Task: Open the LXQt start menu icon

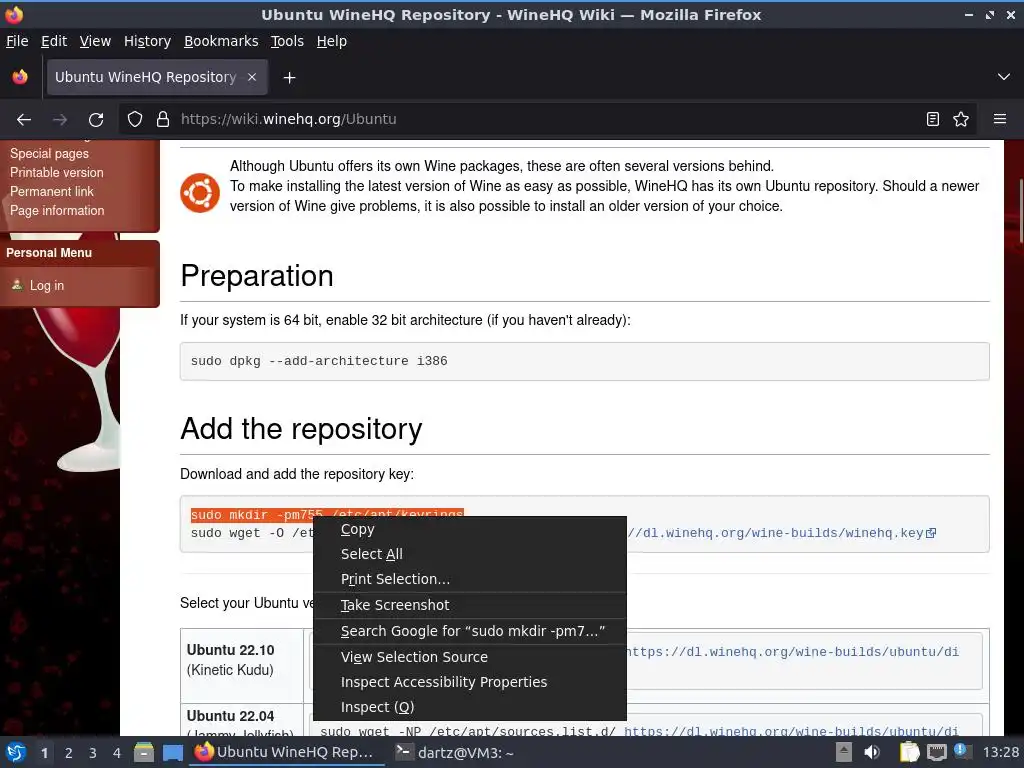Action: pos(16,753)
